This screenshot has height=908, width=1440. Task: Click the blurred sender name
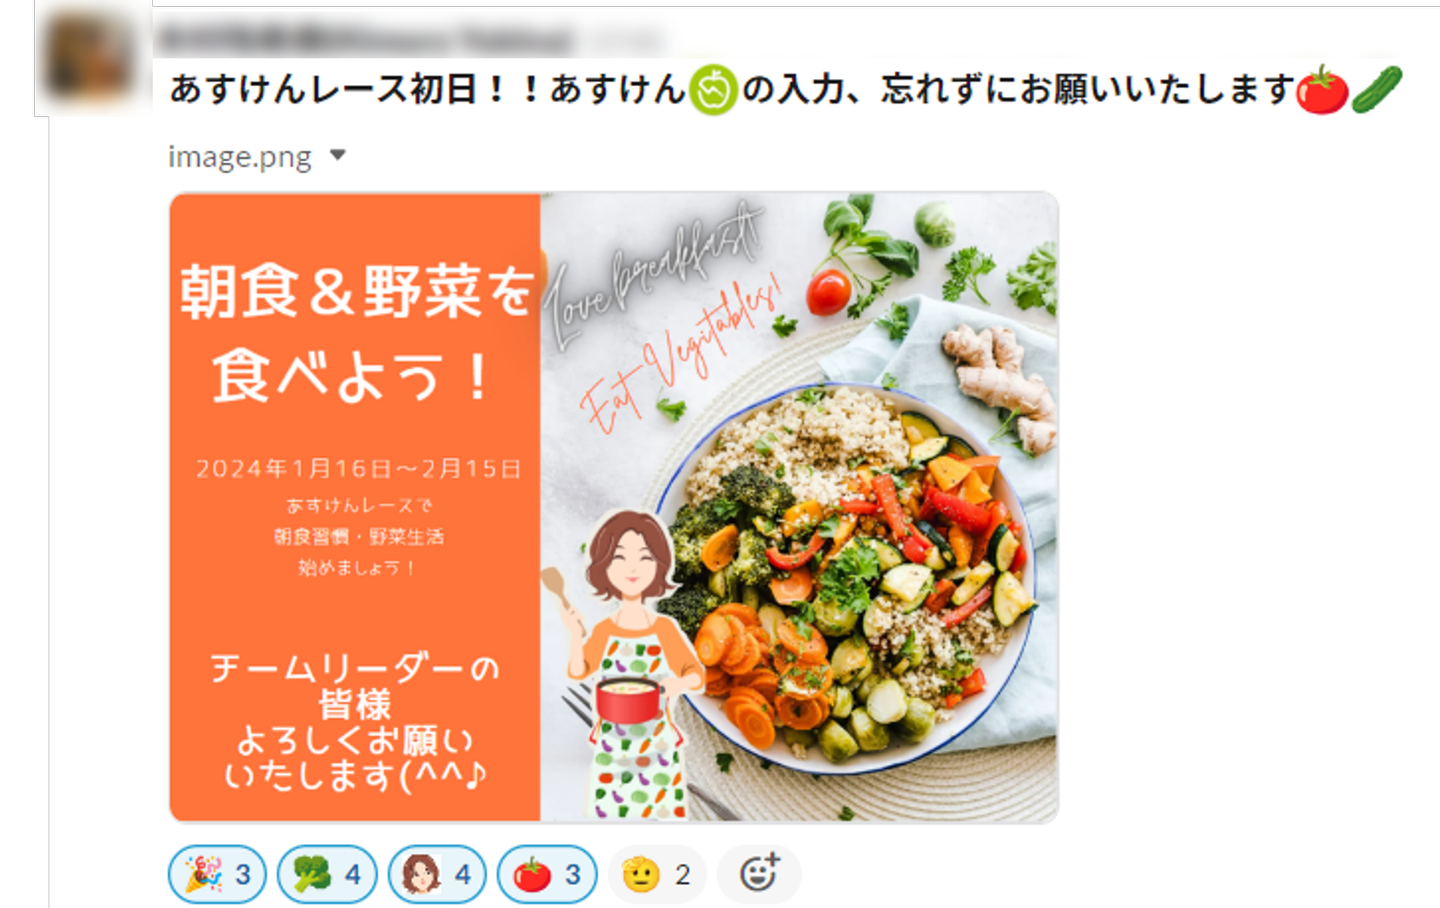[x=366, y=39]
